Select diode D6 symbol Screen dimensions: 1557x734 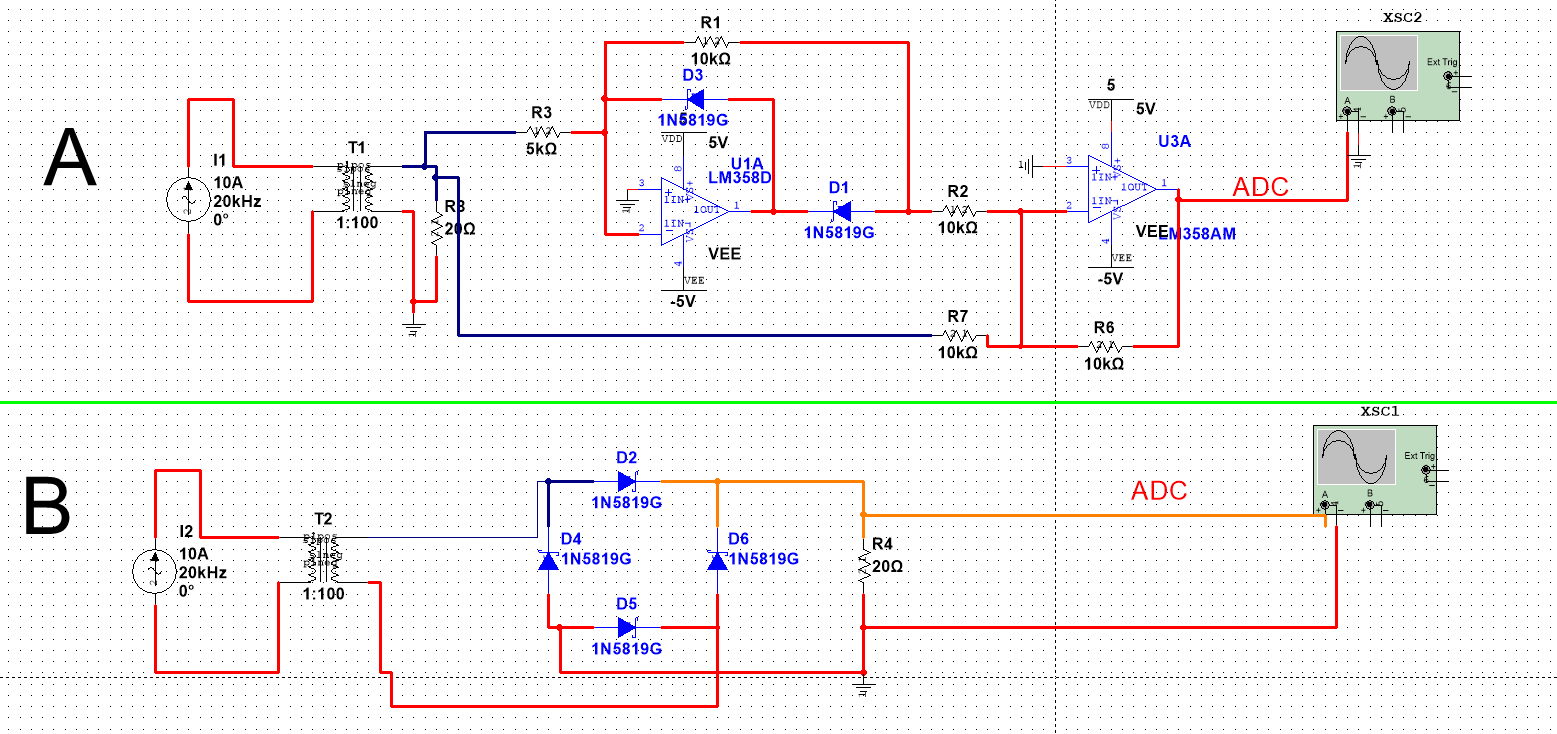(717, 560)
